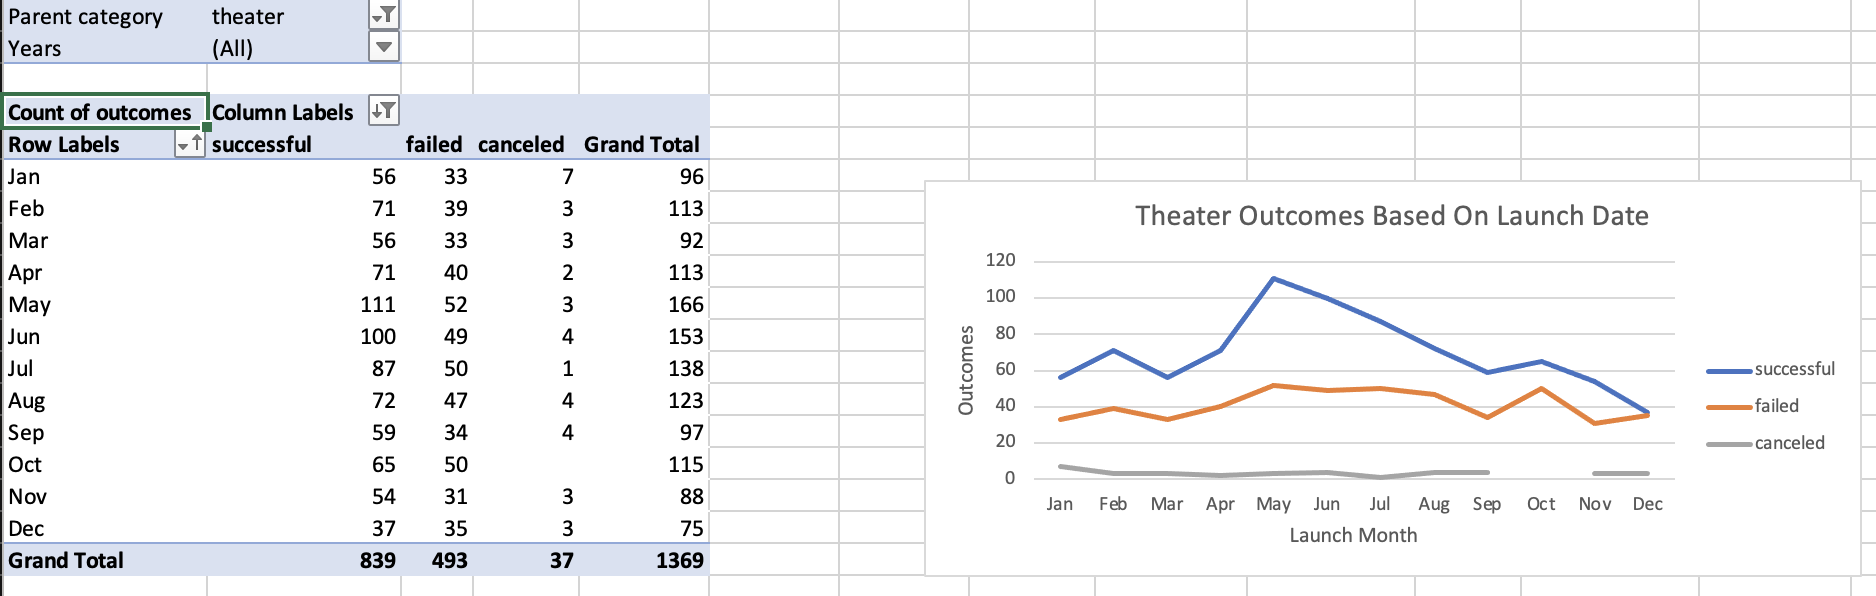Select the Oct row label
Viewport: 1876px width, 596px height.
tap(25, 464)
